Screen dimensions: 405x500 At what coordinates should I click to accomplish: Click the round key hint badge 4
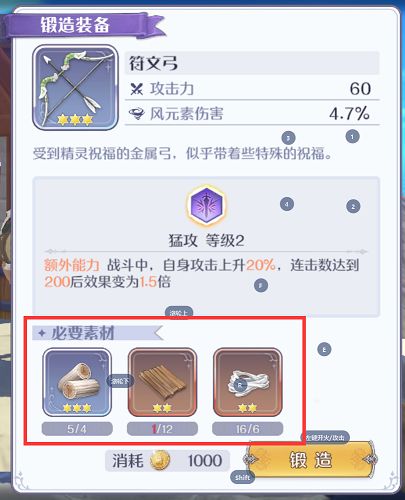(287, 204)
